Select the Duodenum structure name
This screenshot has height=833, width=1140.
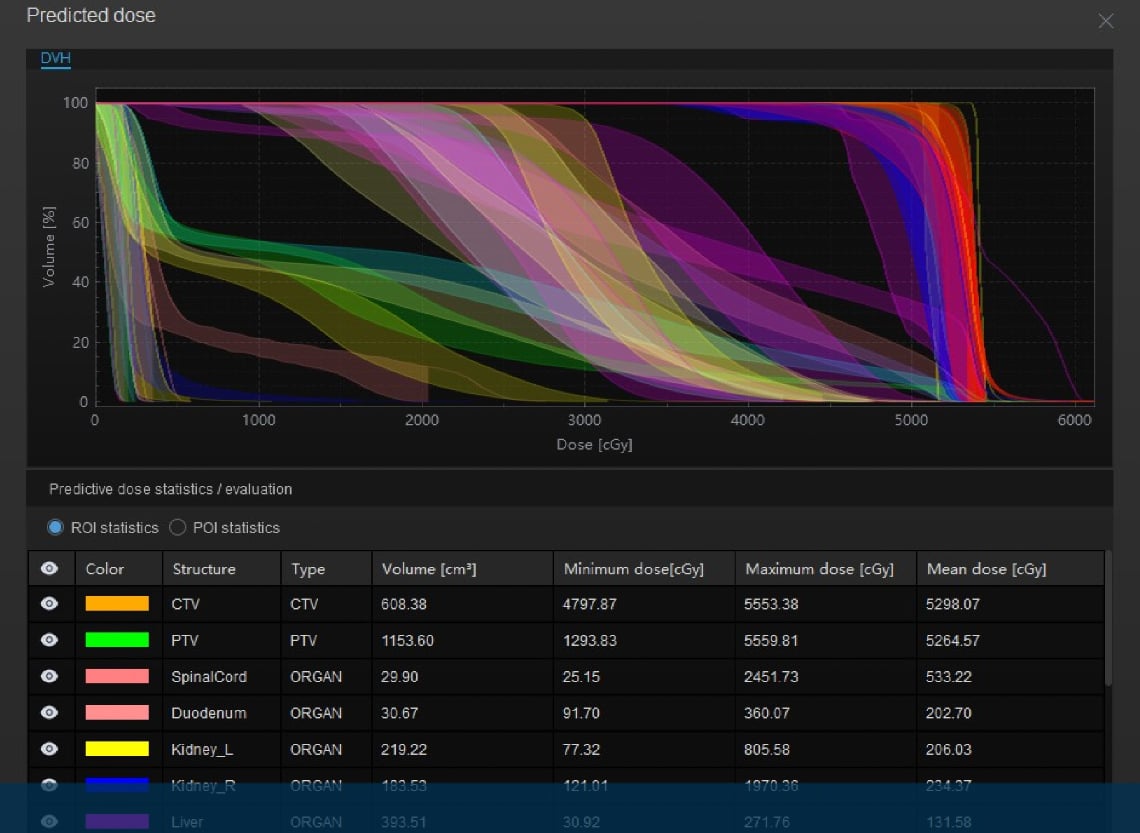[x=209, y=713]
